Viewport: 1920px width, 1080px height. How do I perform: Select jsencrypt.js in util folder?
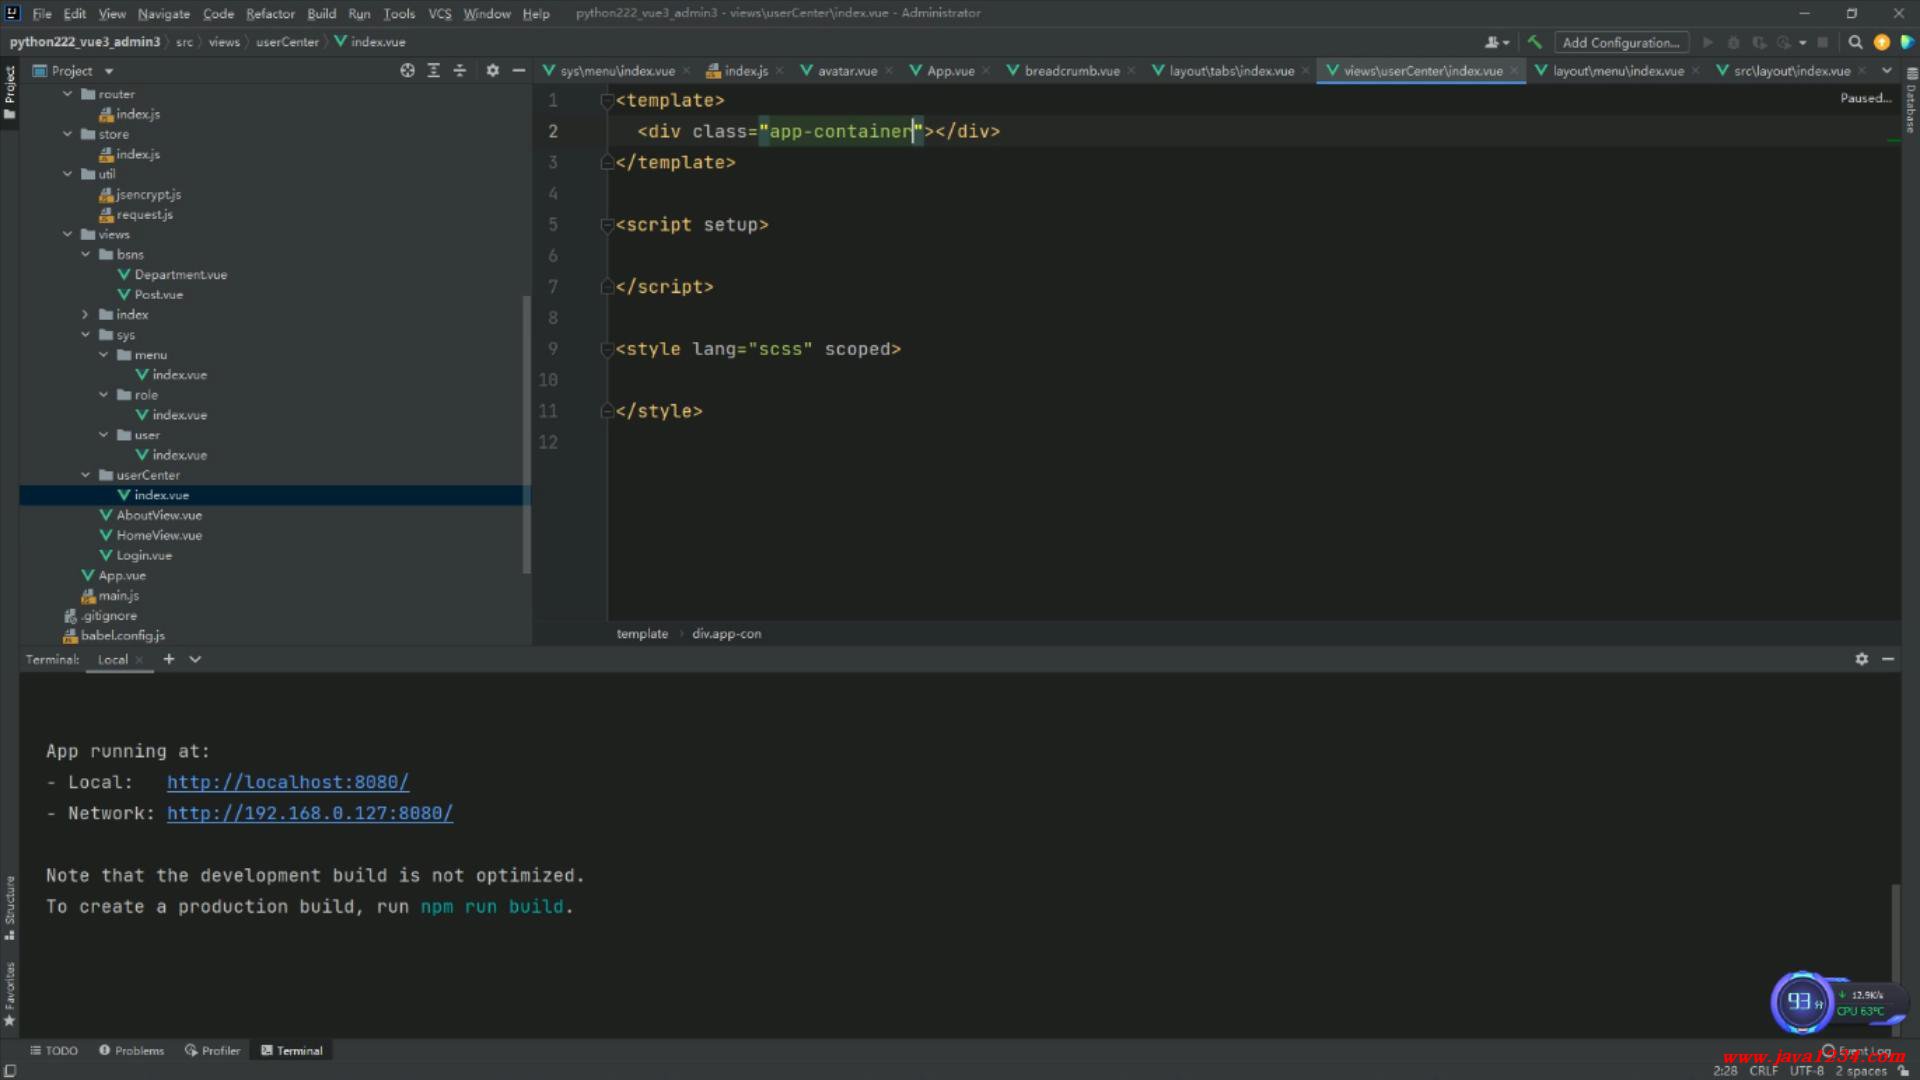point(148,194)
